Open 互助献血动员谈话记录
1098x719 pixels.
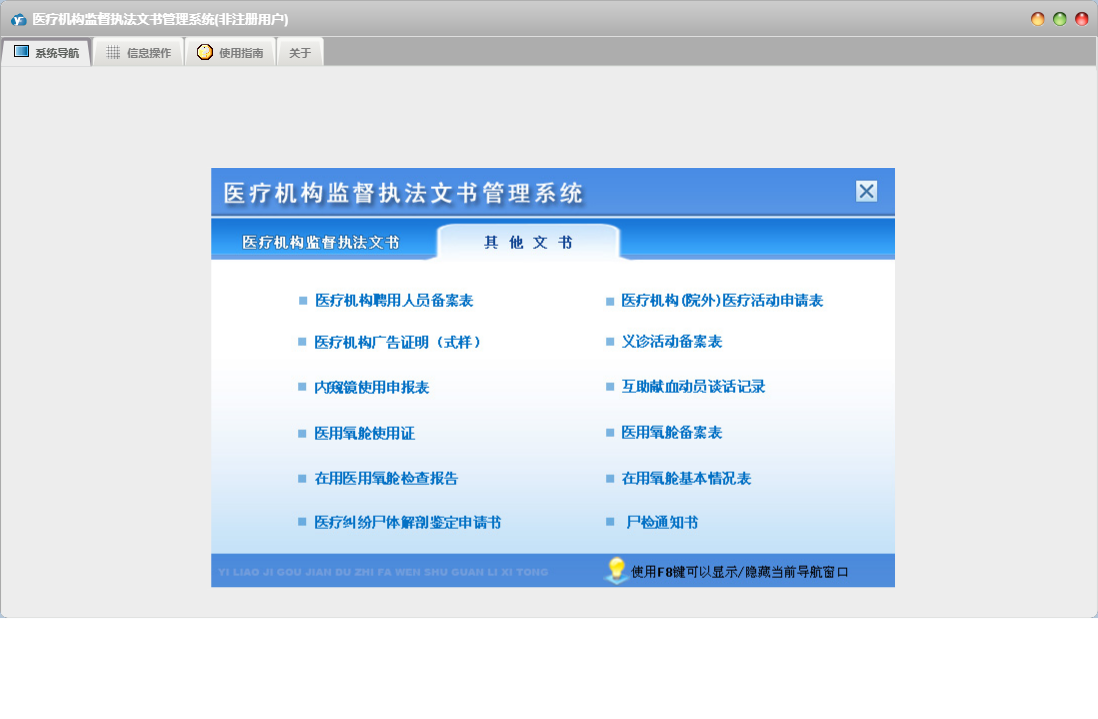(x=693, y=386)
